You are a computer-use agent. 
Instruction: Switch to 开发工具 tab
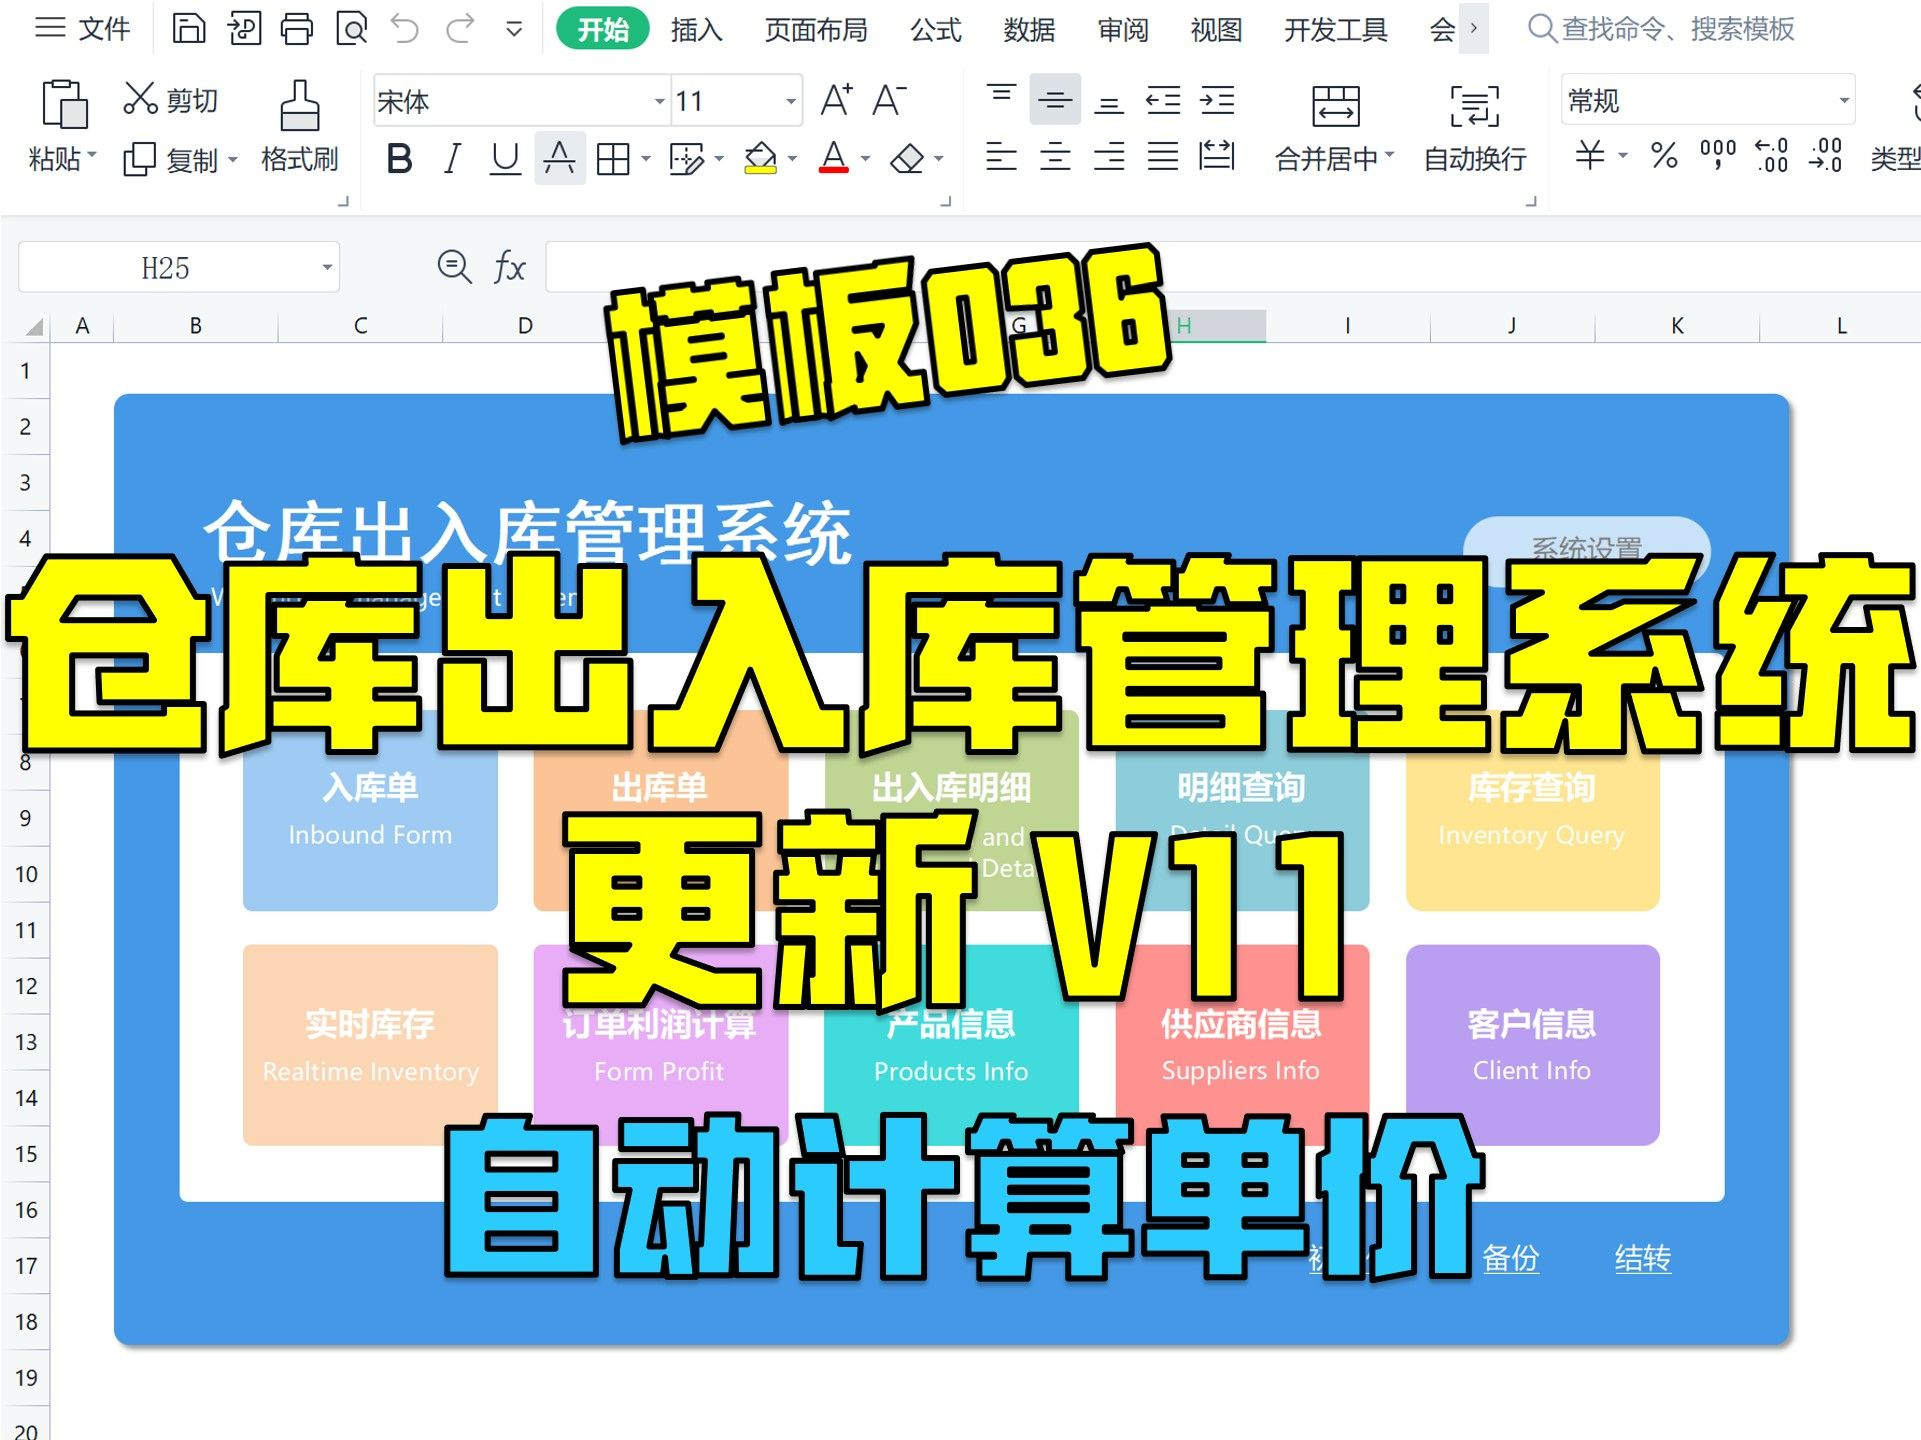[1335, 30]
